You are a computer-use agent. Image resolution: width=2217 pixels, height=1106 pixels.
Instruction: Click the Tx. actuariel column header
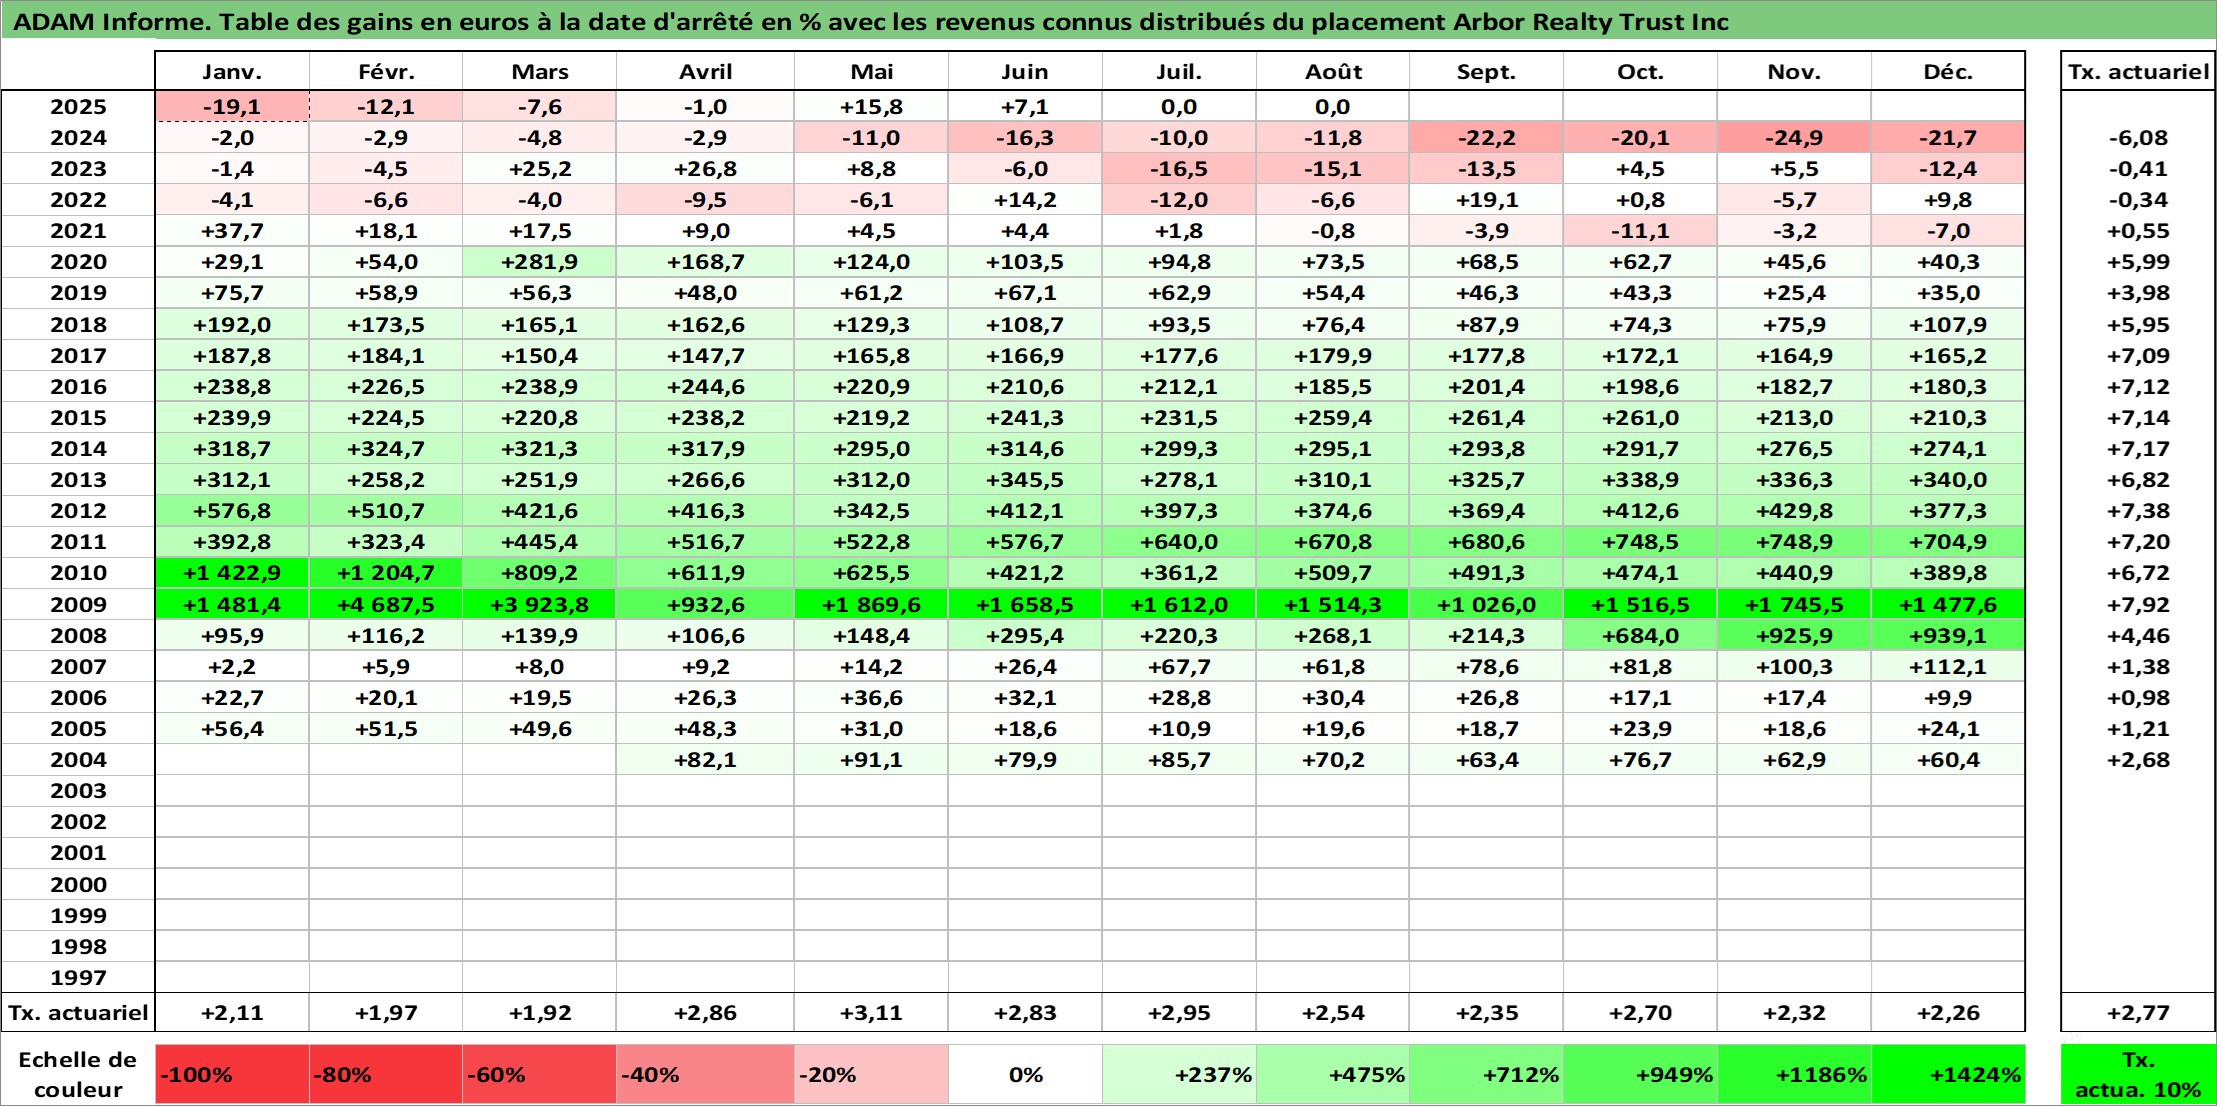[x=2138, y=71]
